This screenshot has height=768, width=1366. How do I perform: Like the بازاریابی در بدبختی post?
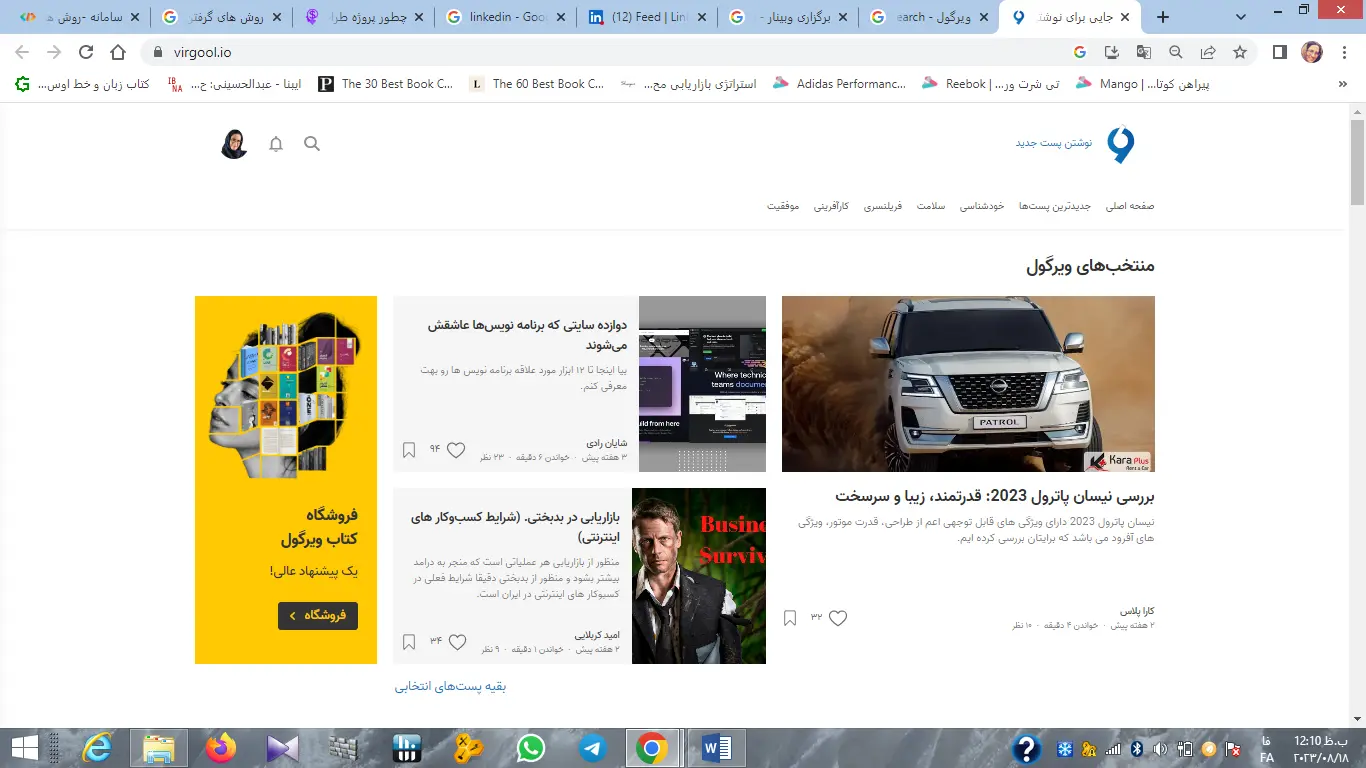tap(457, 642)
